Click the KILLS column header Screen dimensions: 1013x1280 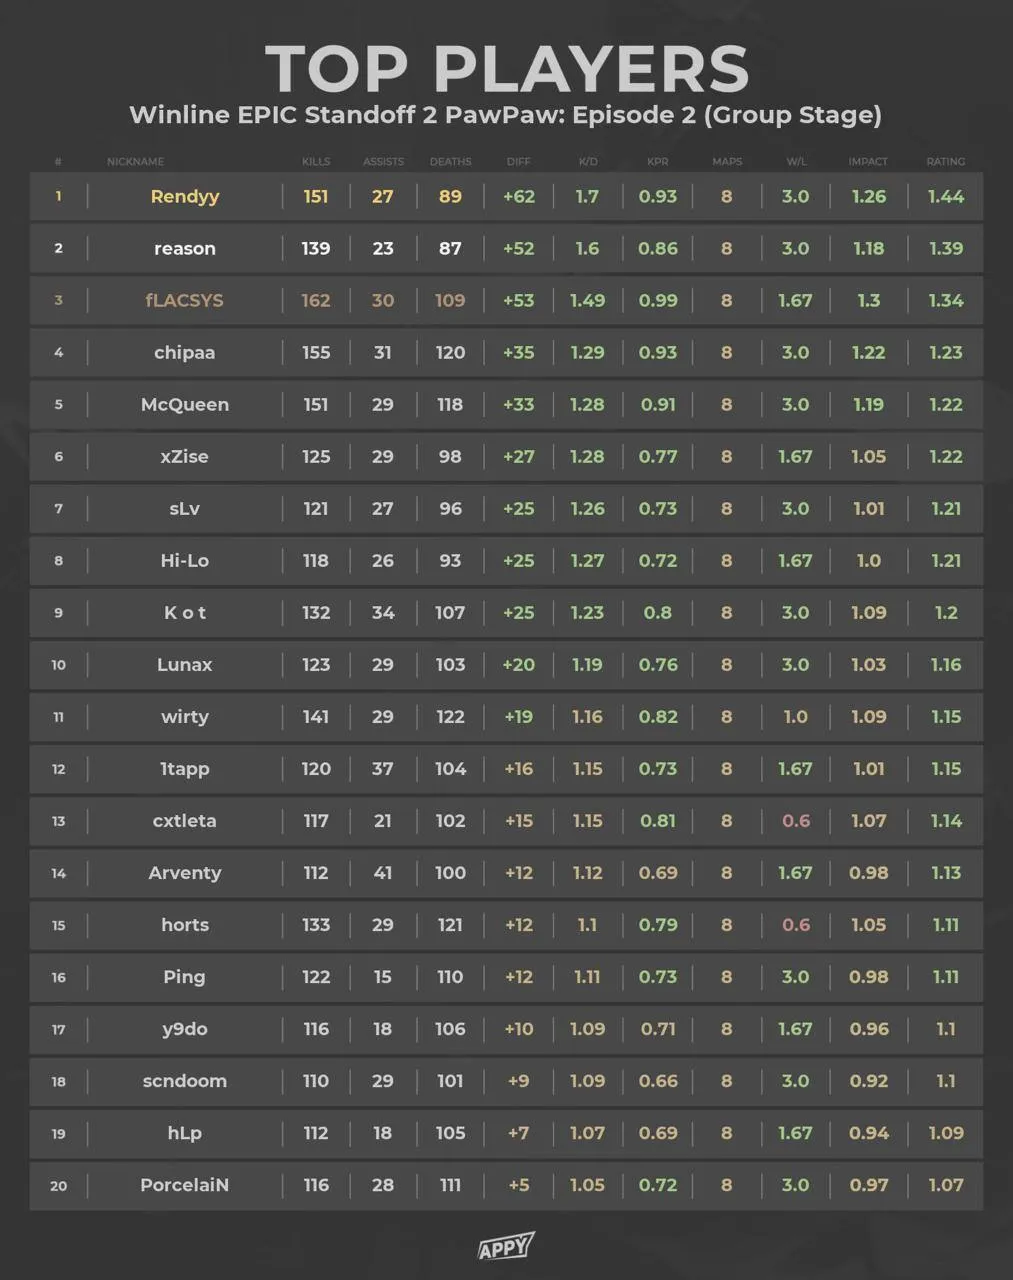(316, 161)
